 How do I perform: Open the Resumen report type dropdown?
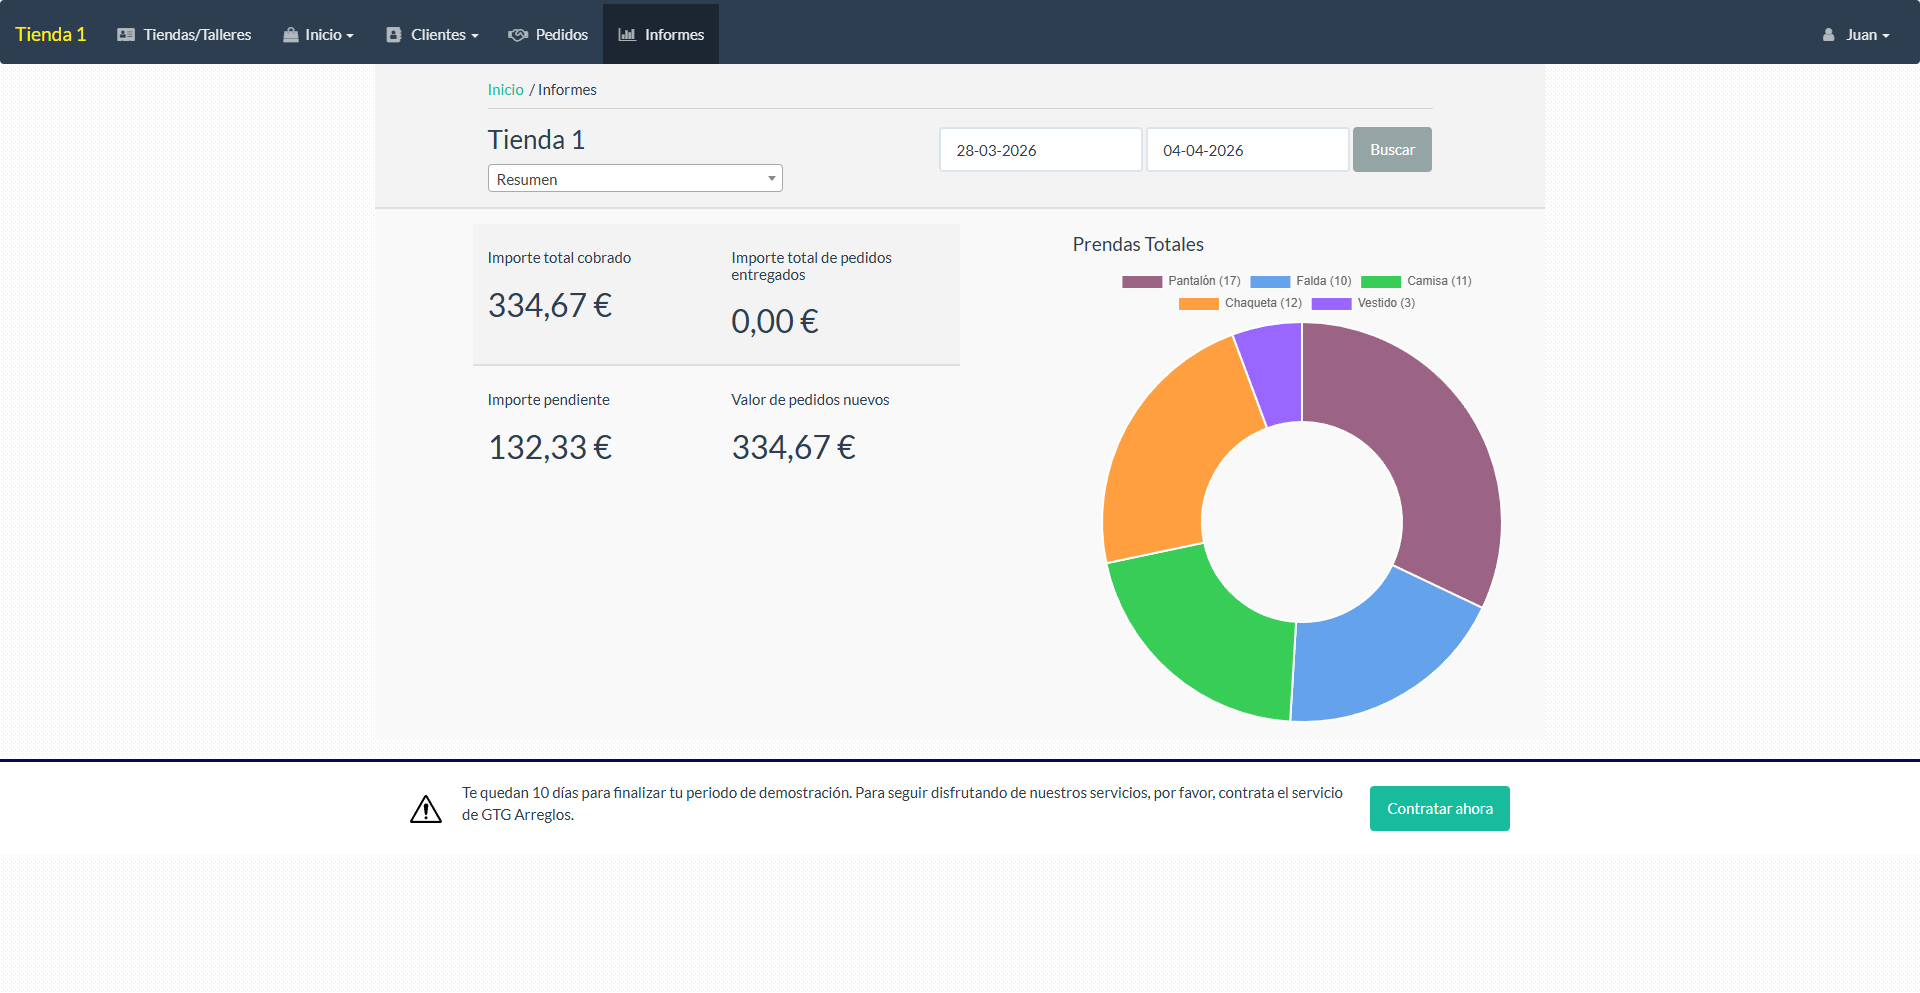point(635,179)
